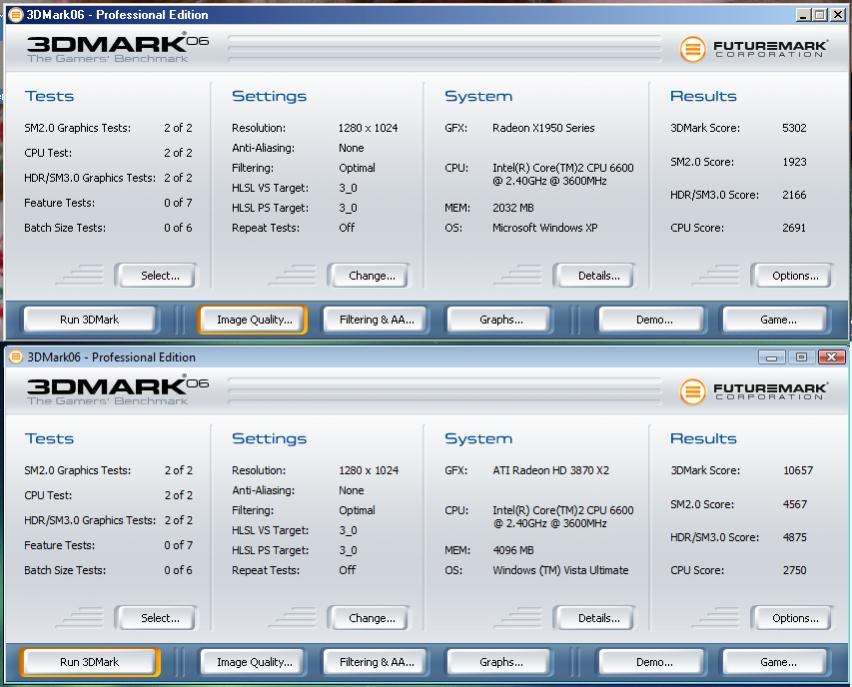This screenshot has width=852, height=687.
Task: Open Graphs... in the Vista Ultimate window
Action: [499, 662]
